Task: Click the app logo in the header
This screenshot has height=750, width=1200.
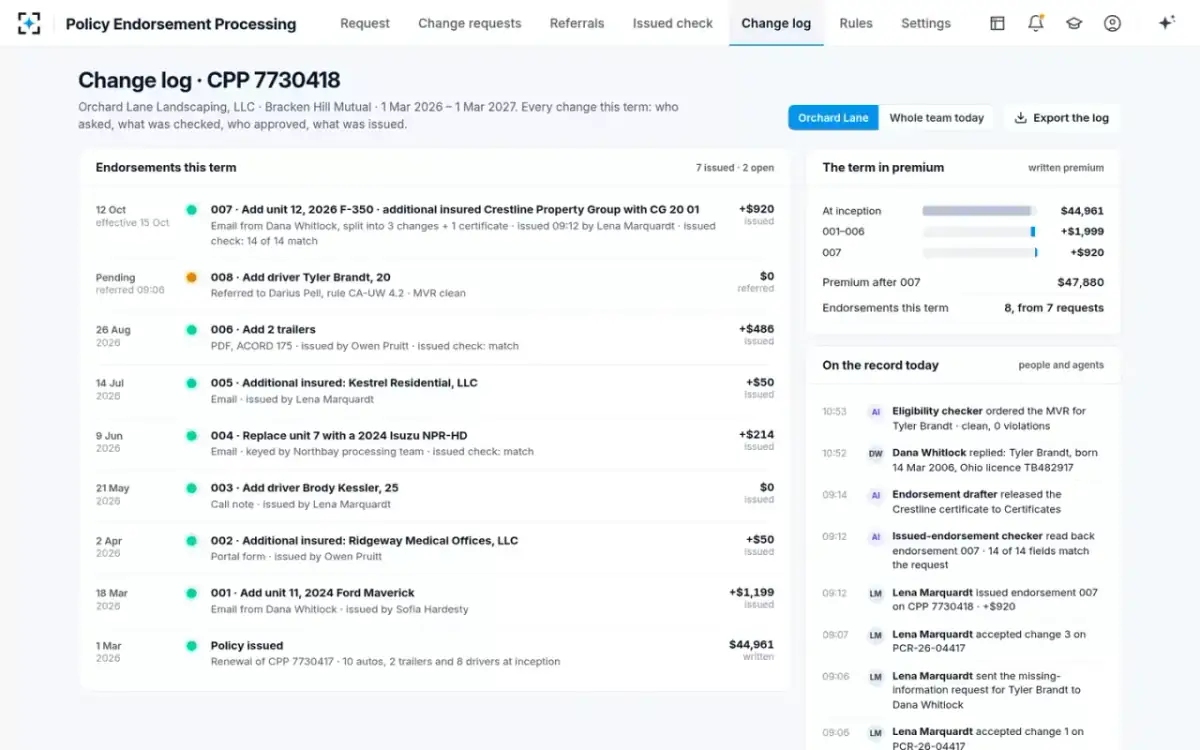Action: [29, 23]
